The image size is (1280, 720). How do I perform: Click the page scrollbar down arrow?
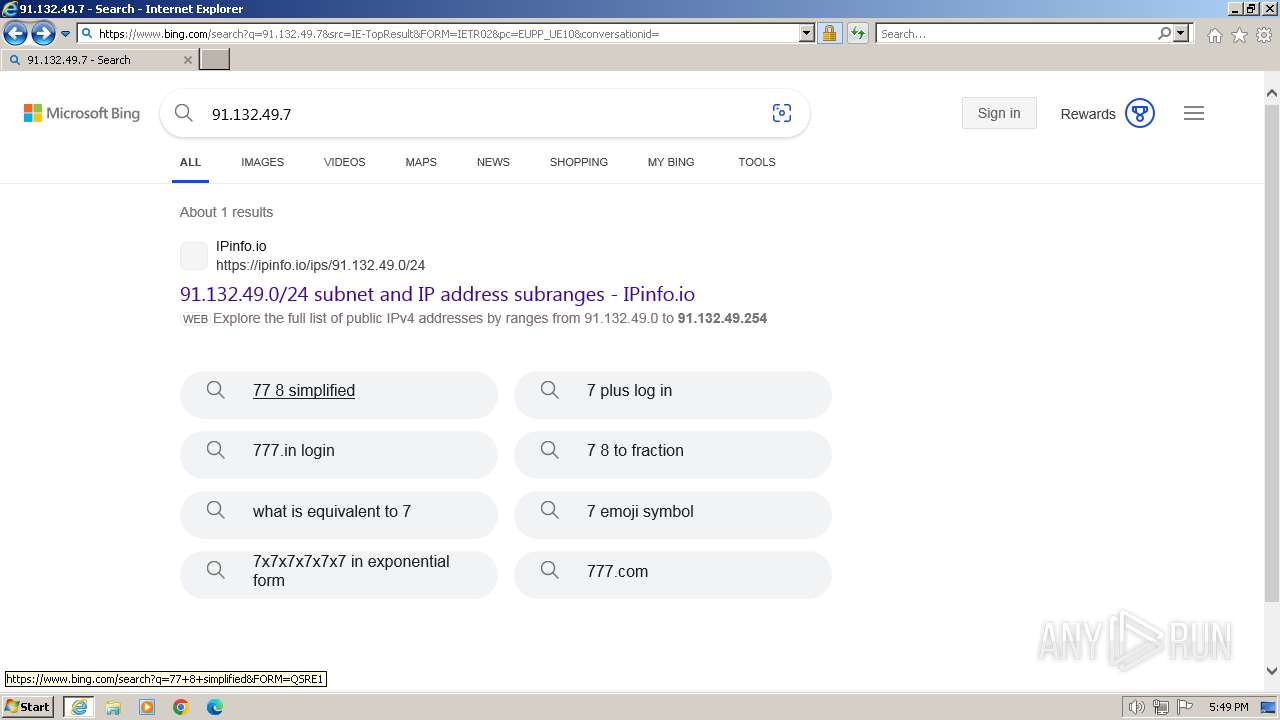point(1272,672)
